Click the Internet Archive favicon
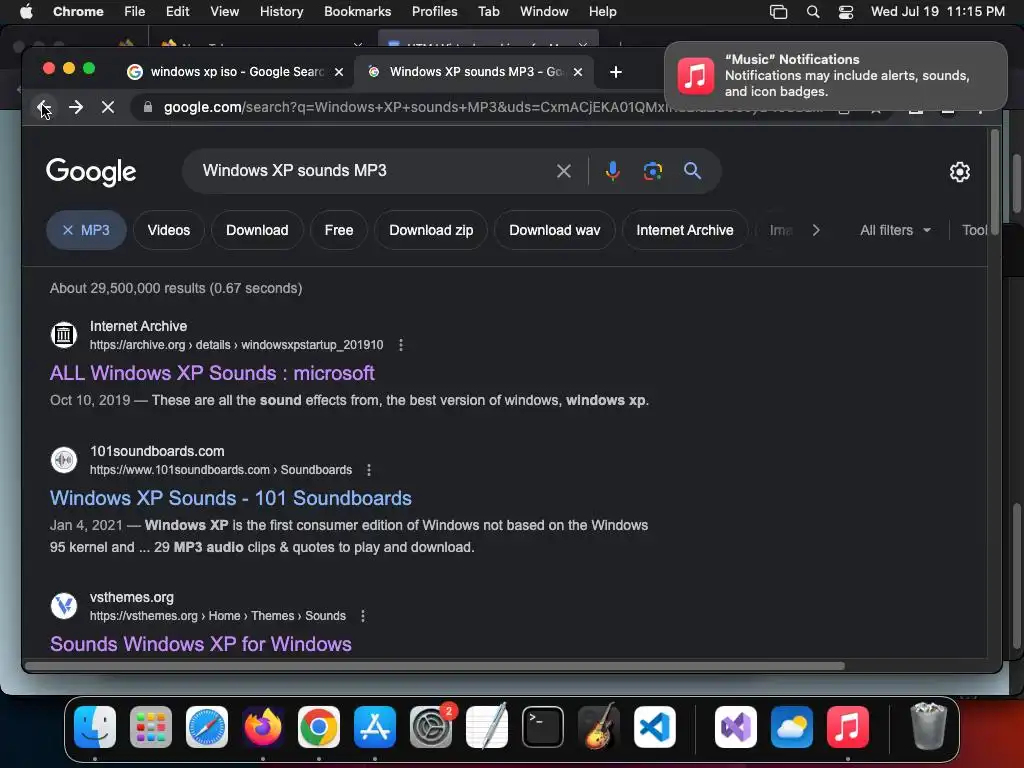The width and height of the screenshot is (1024, 768). click(x=64, y=335)
